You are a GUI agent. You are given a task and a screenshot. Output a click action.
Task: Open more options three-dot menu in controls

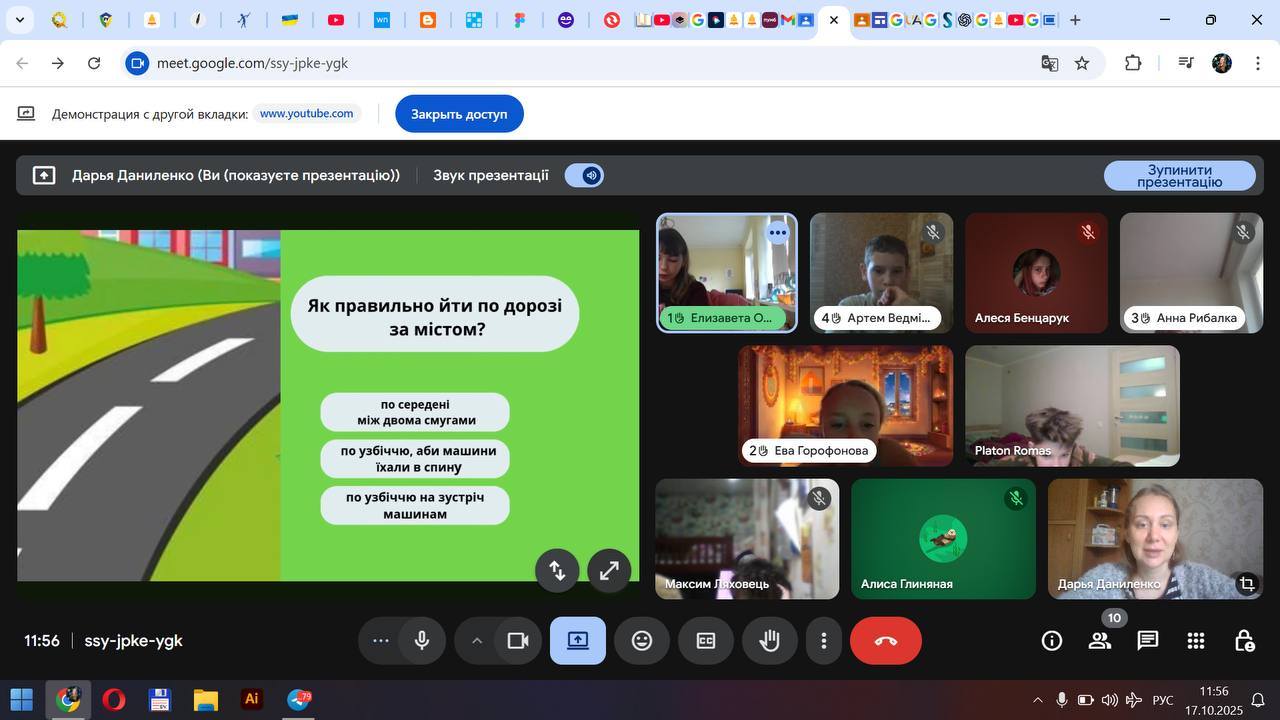pyautogui.click(x=824, y=641)
